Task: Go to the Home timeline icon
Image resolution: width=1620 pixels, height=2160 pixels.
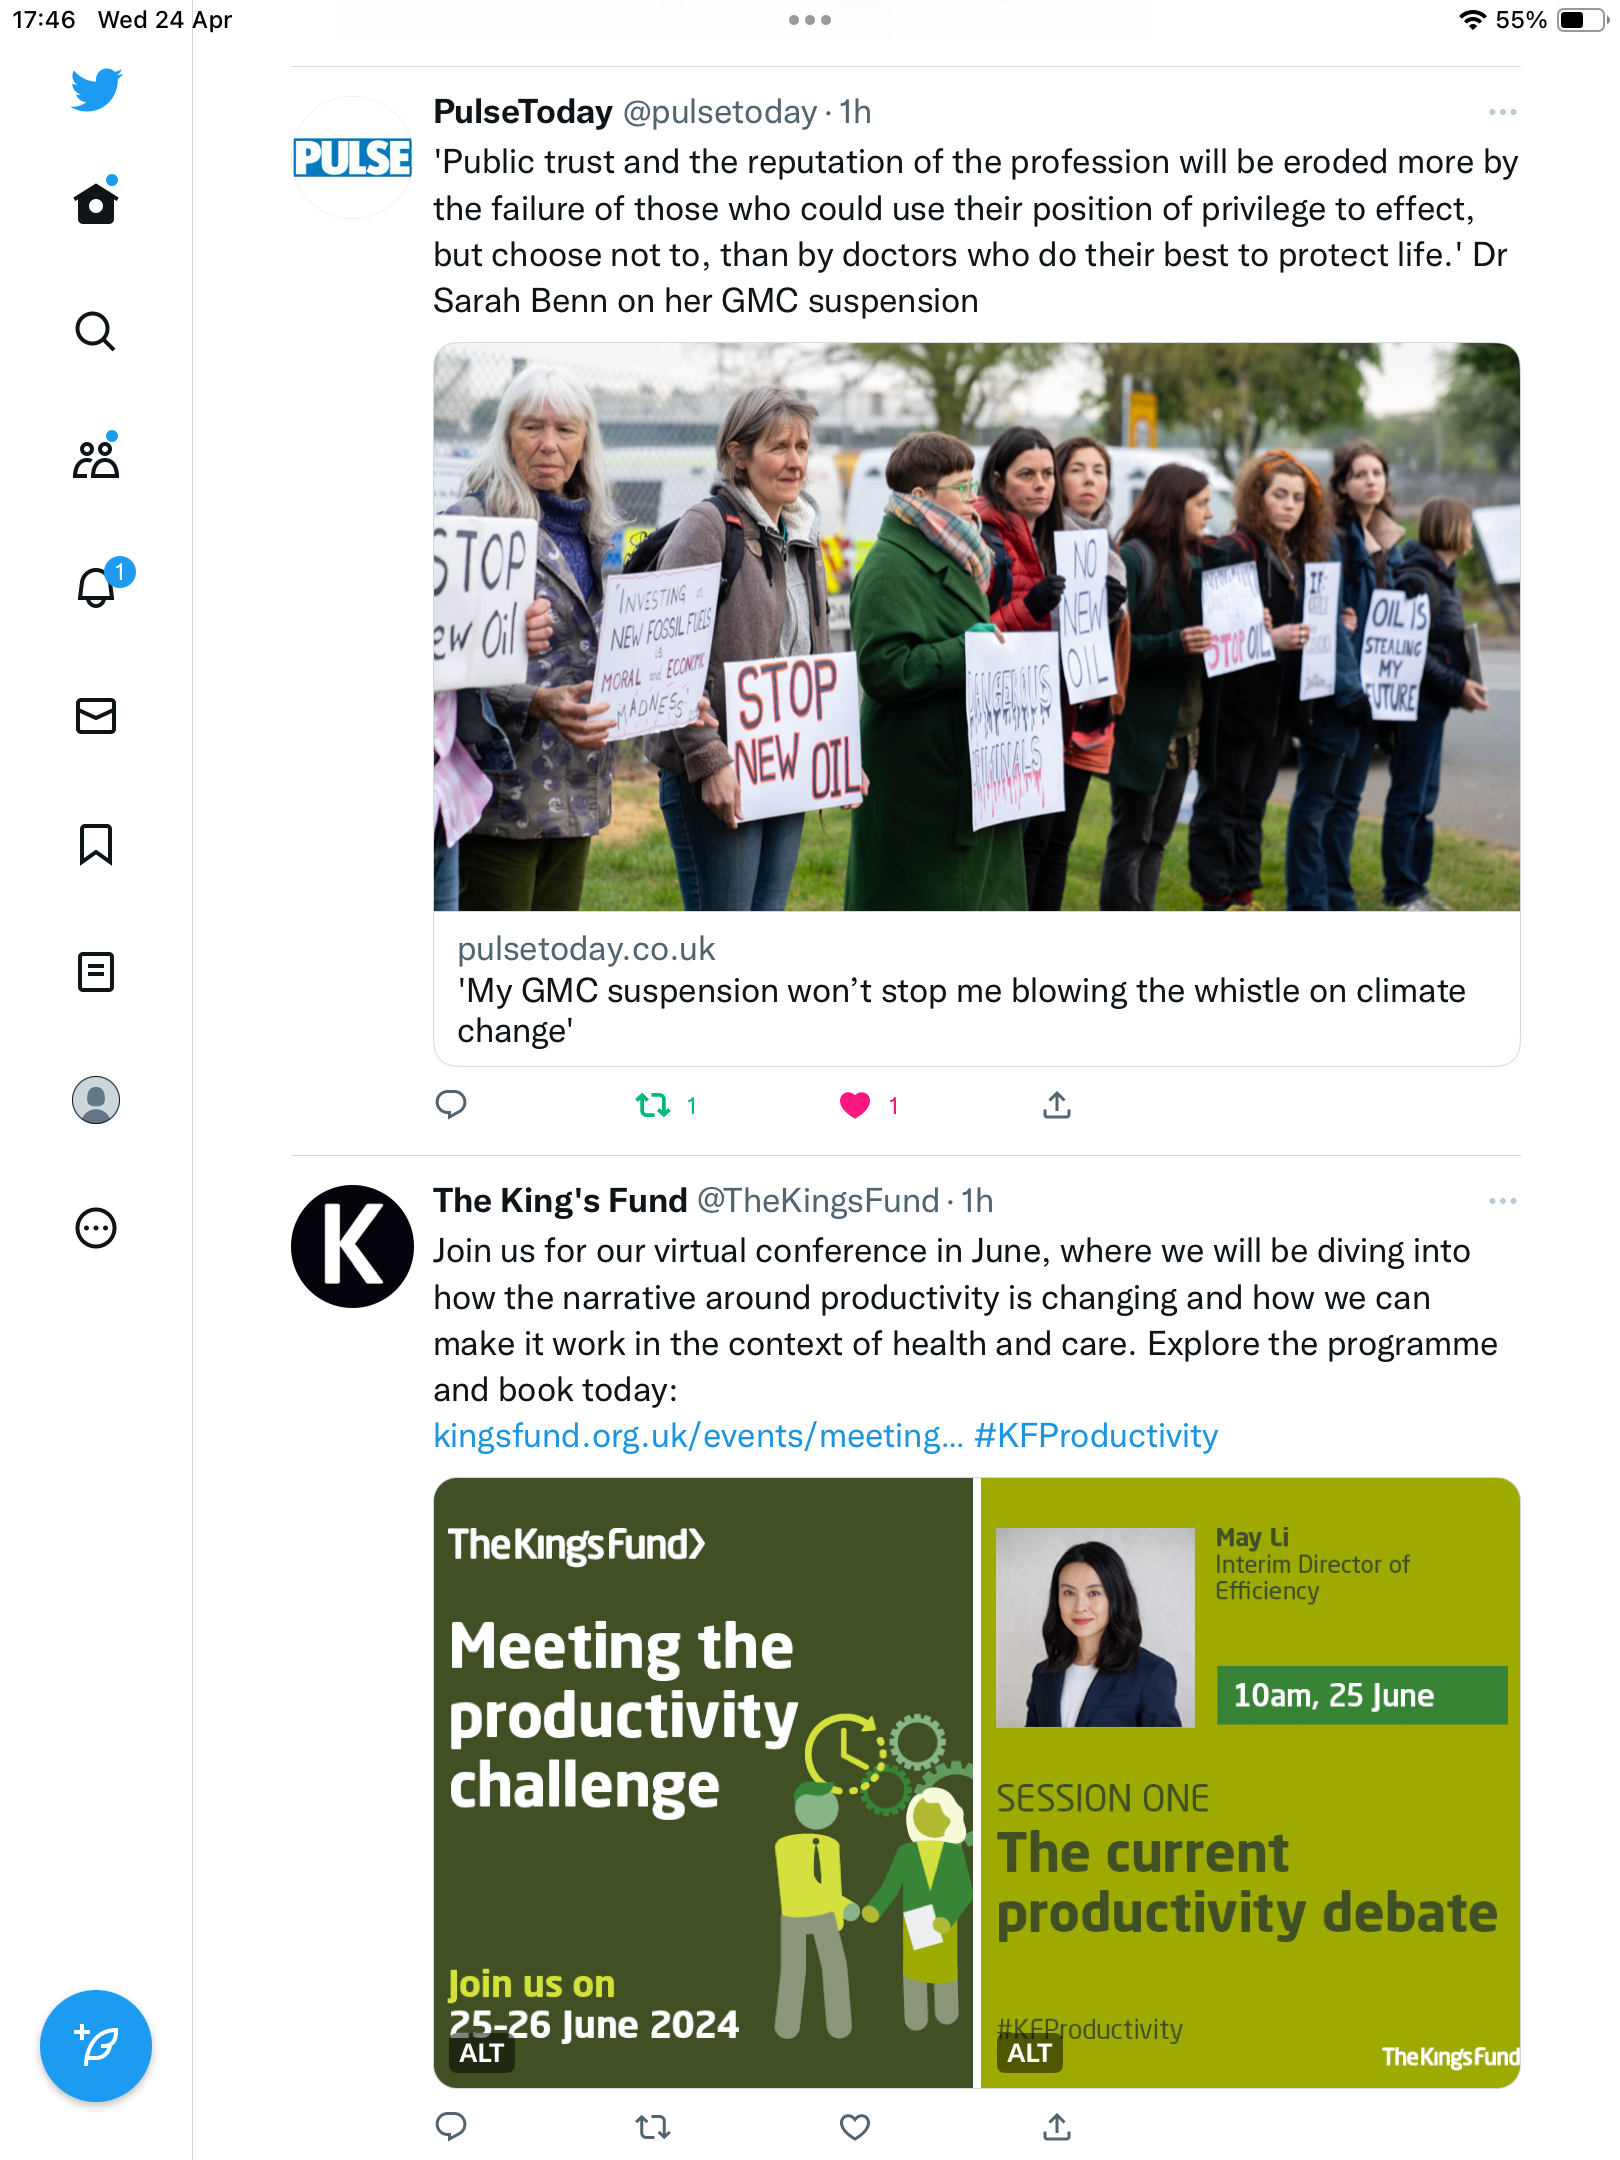Action: tap(96, 203)
